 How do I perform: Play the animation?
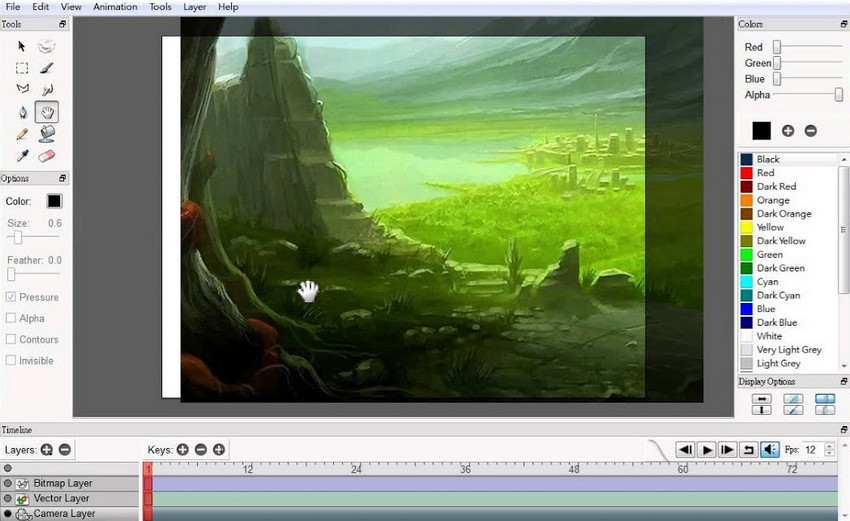tap(707, 449)
